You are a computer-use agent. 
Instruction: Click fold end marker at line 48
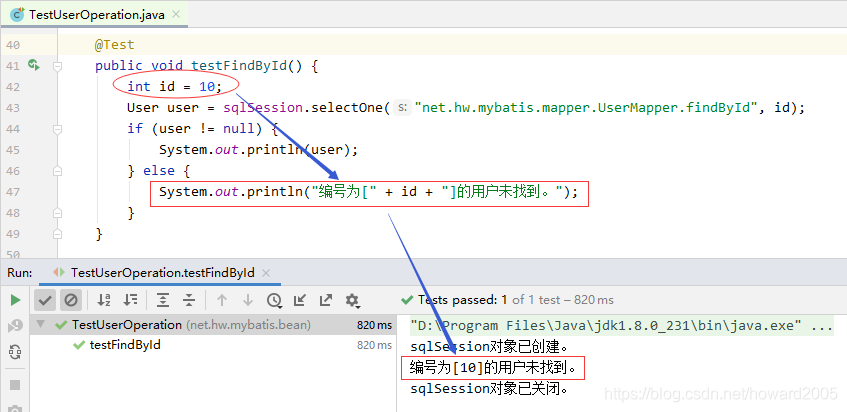pyautogui.click(x=57, y=213)
